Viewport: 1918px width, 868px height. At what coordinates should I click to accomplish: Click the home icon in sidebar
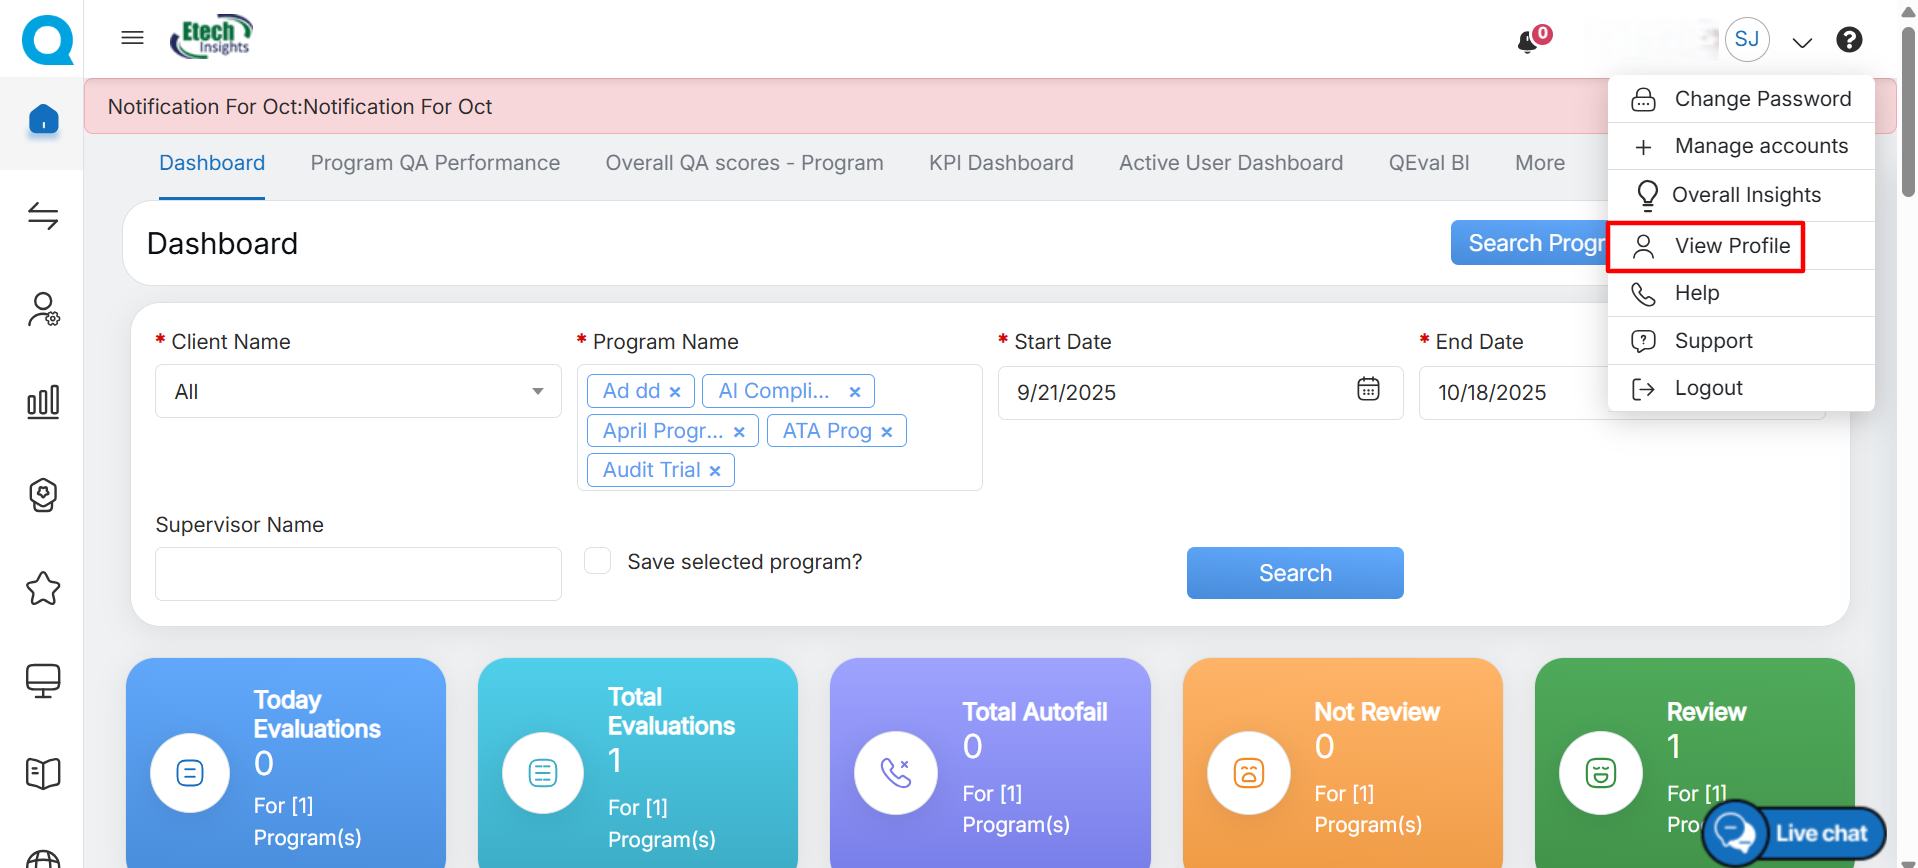click(43, 119)
